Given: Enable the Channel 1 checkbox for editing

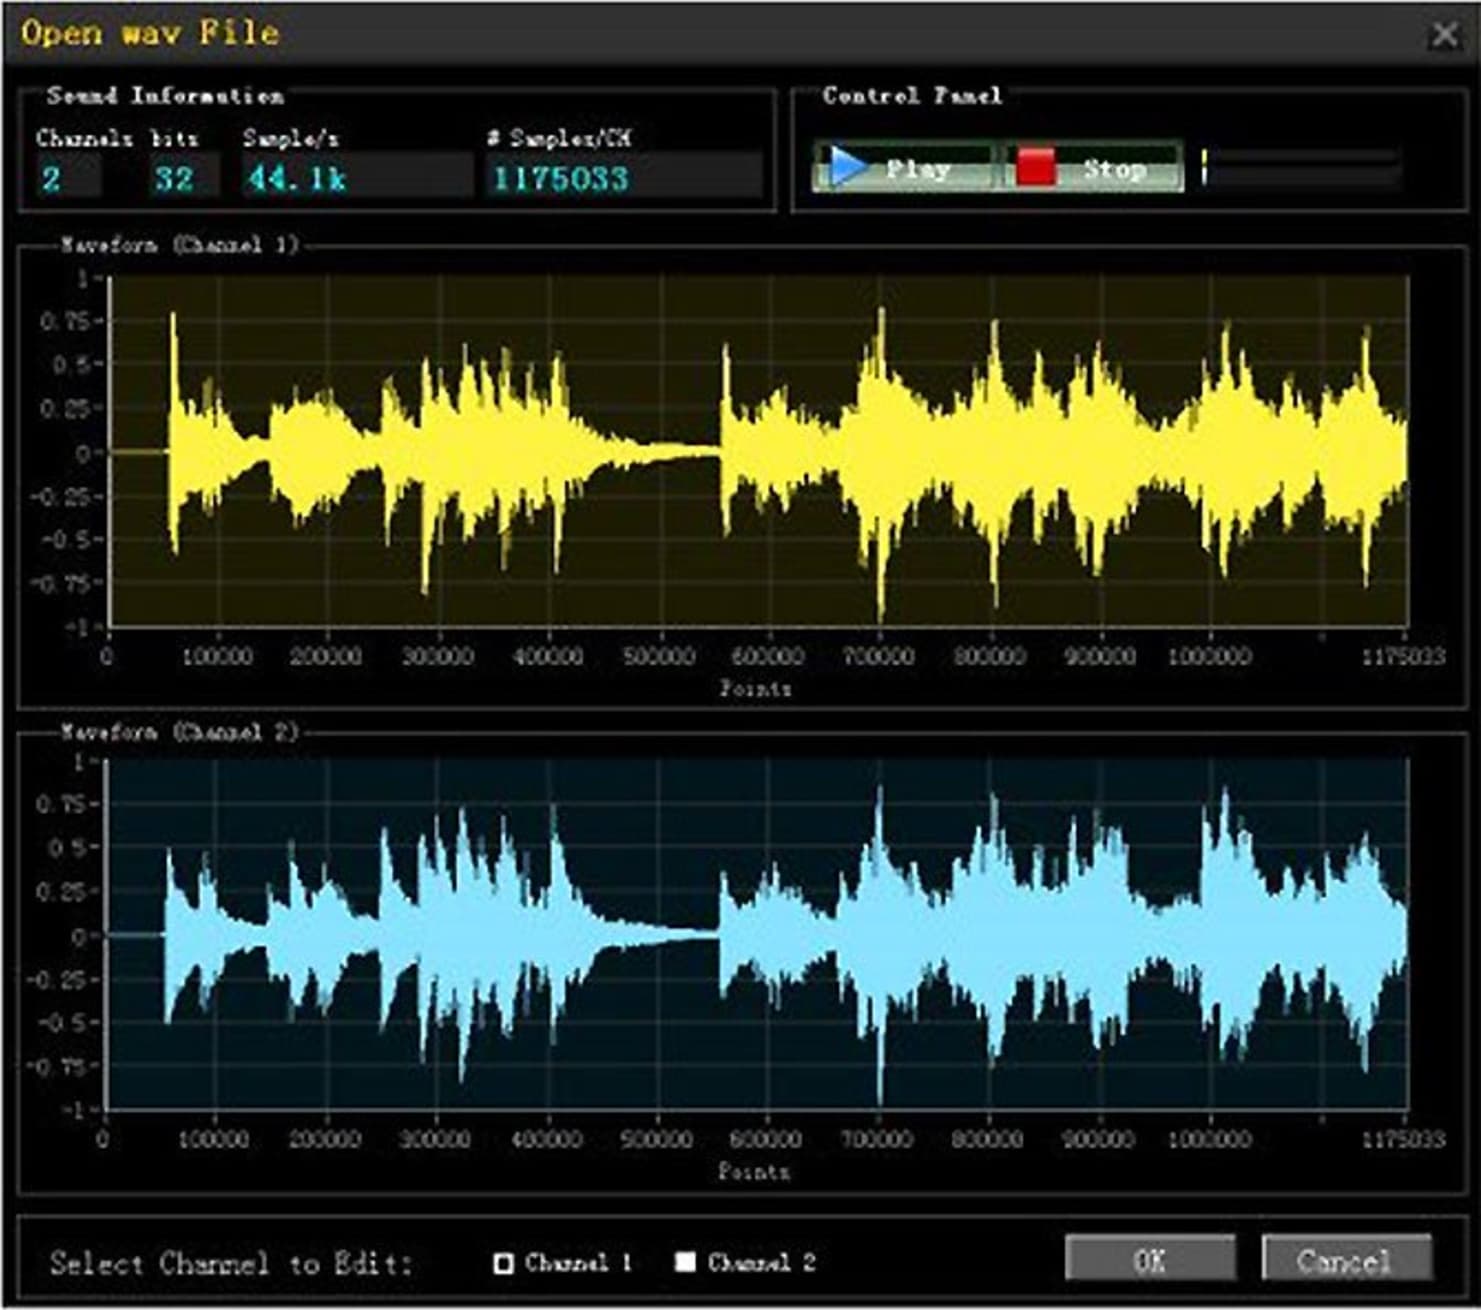Looking at the screenshot, I should click(x=502, y=1262).
